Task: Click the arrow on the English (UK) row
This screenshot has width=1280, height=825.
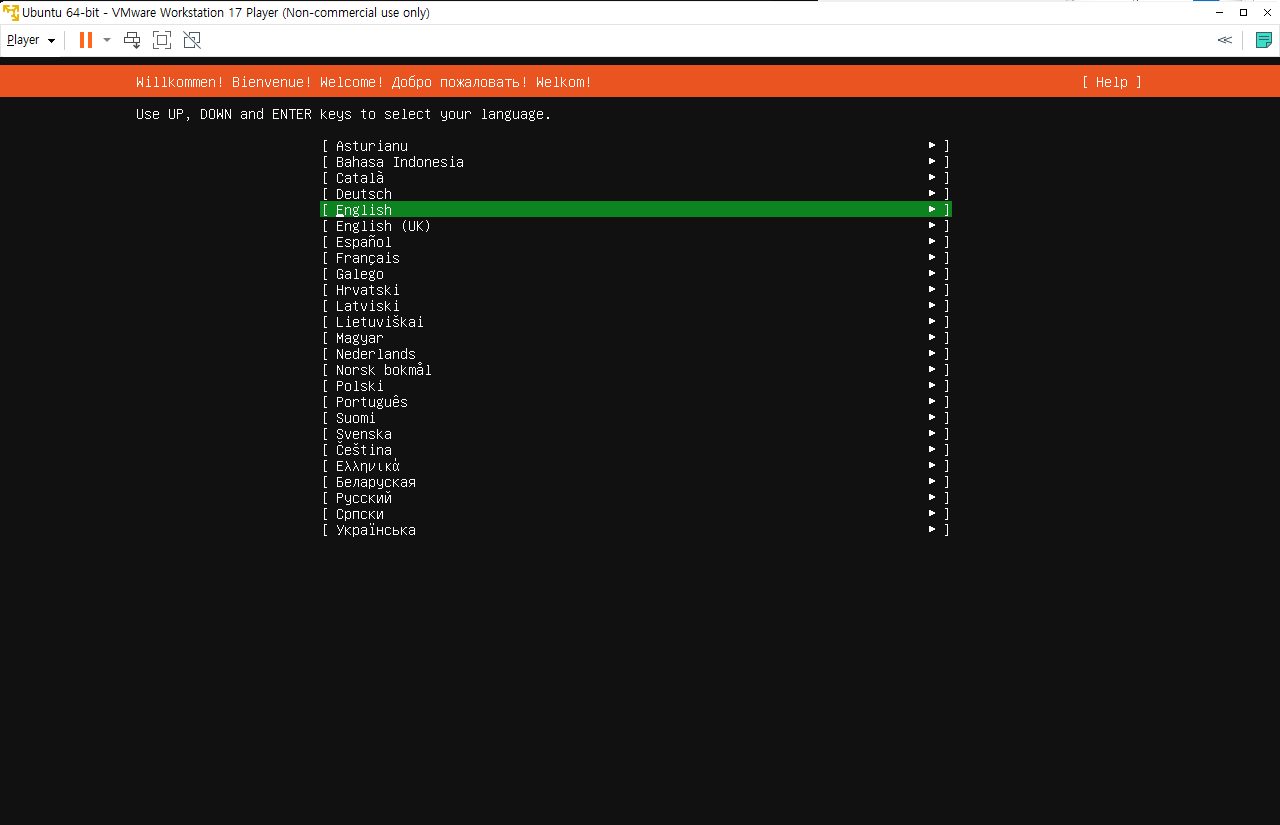Action: (932, 226)
